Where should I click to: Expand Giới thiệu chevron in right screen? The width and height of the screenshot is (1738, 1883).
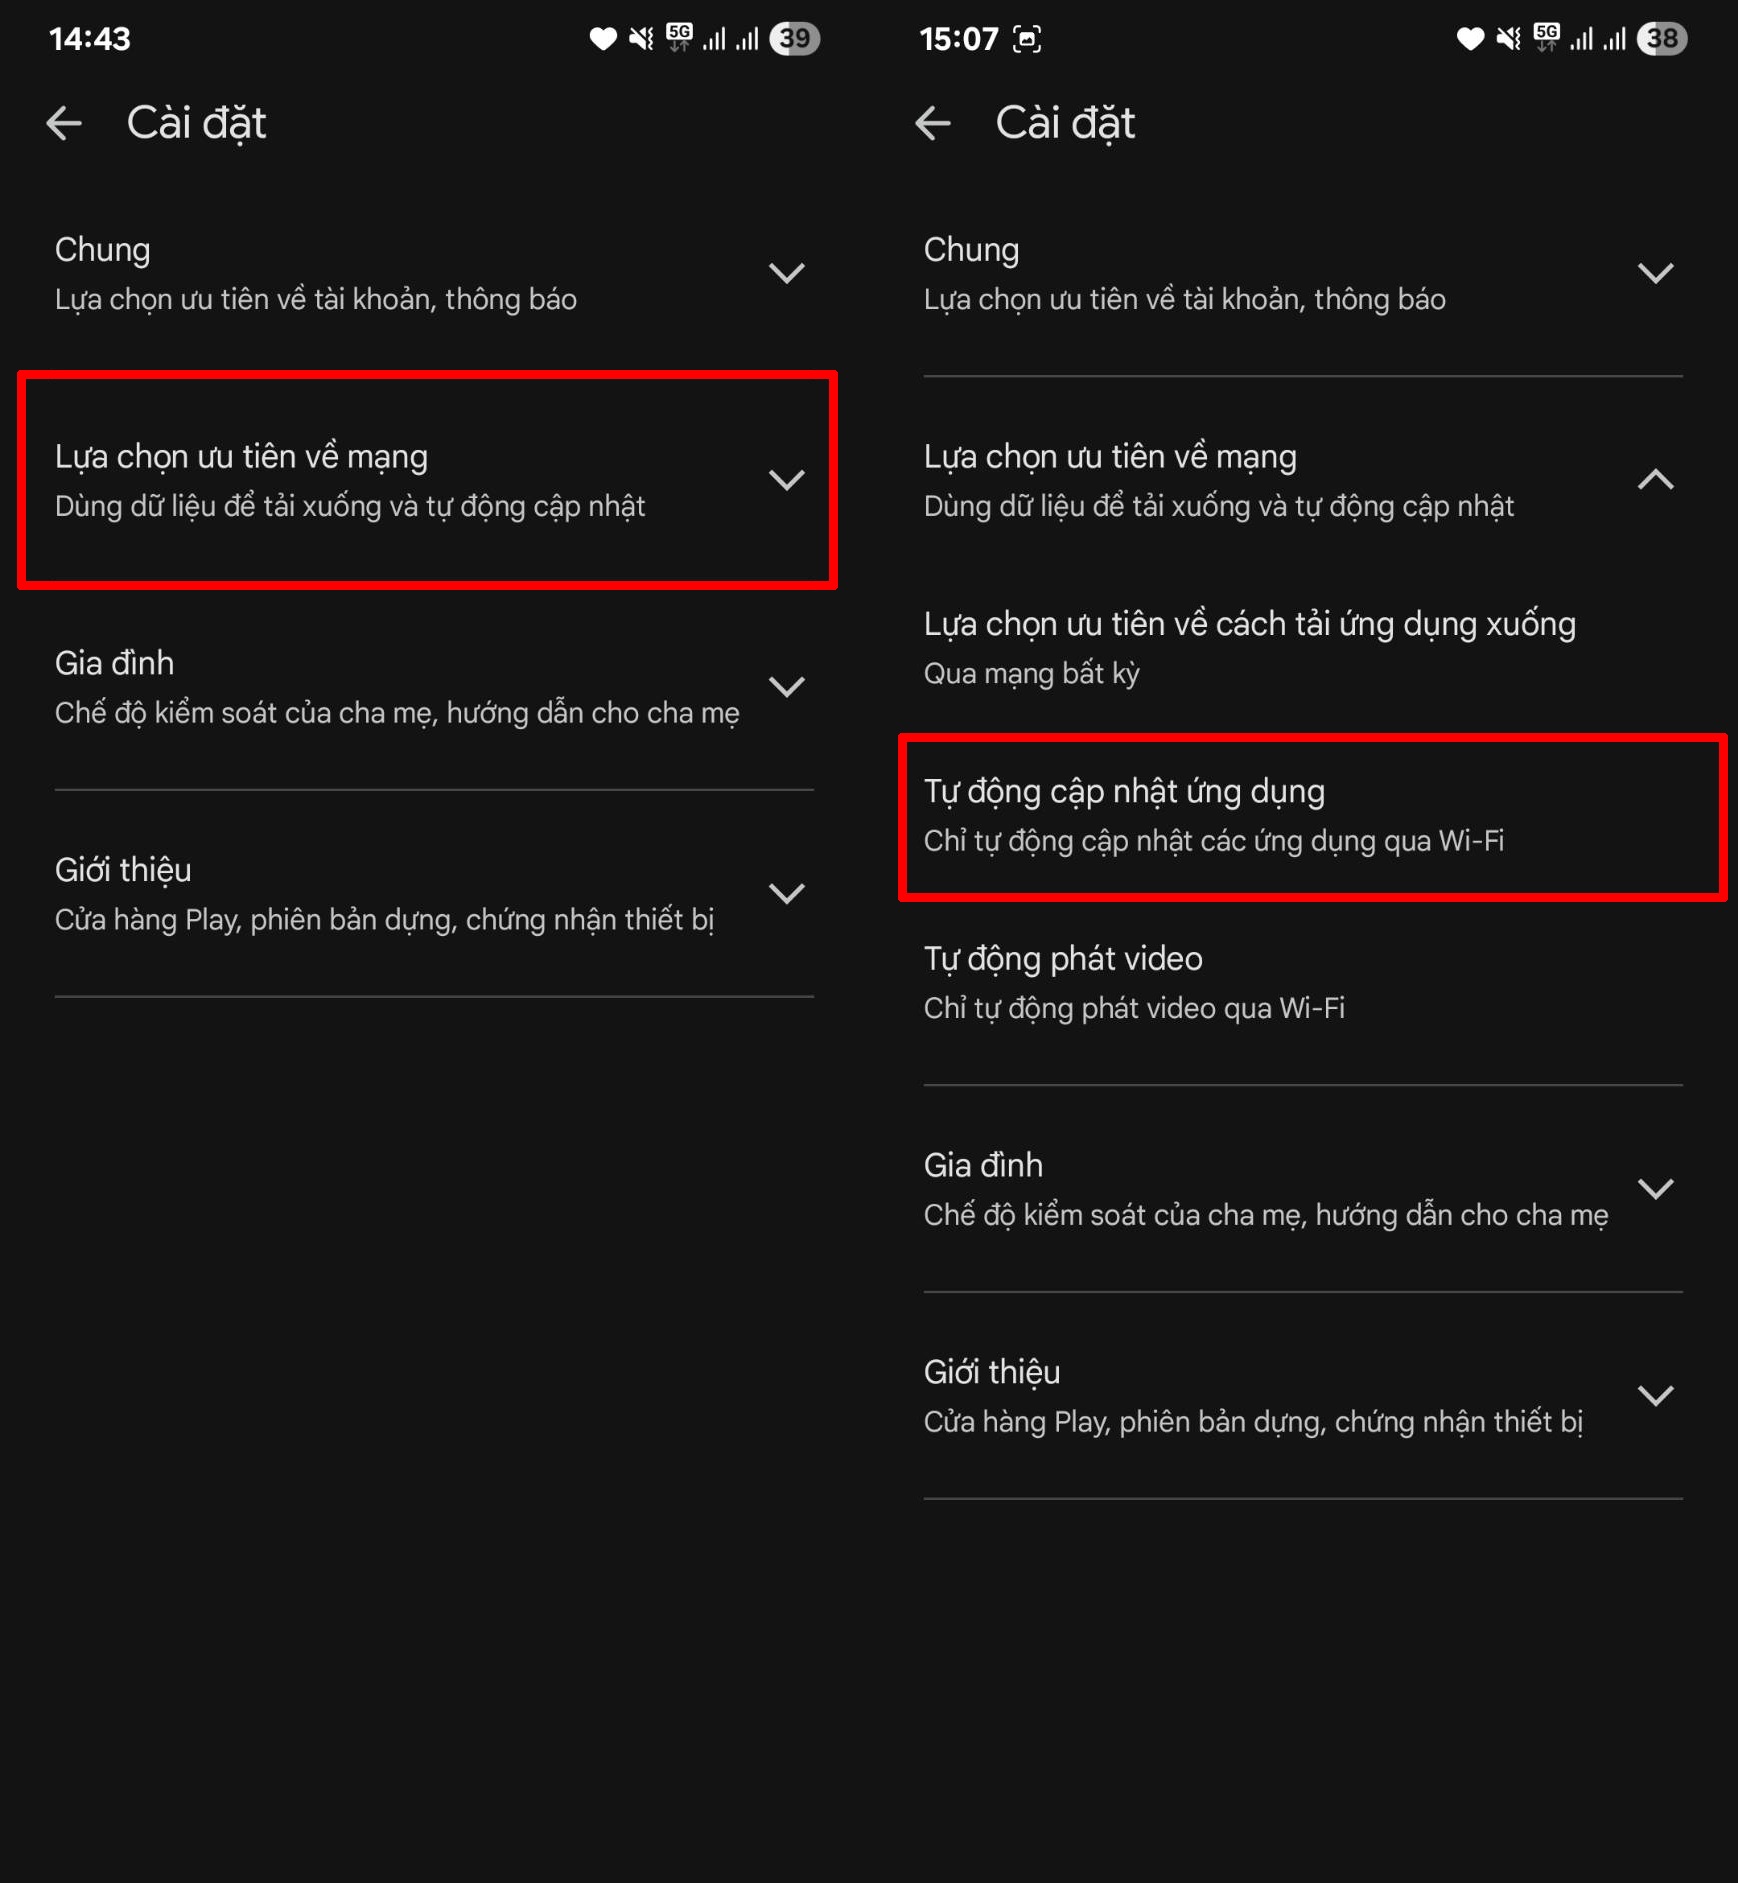(1655, 1395)
